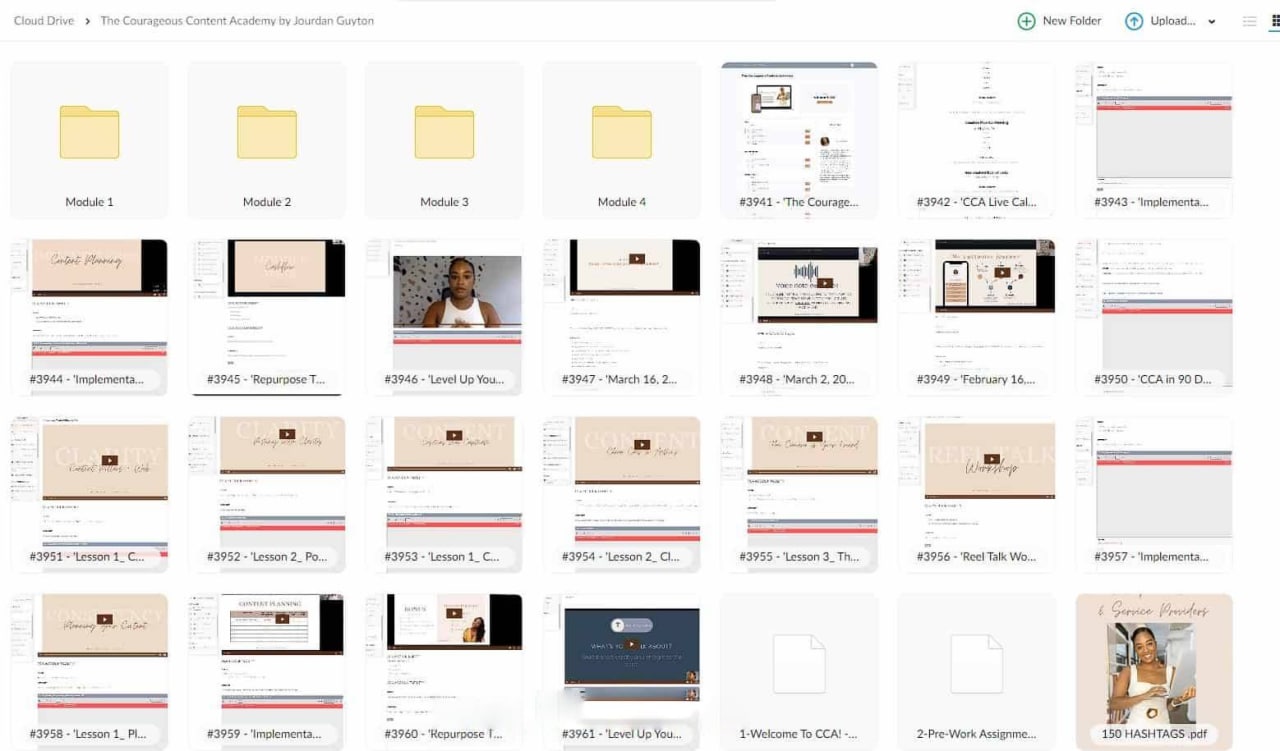This screenshot has height=751, width=1280.
Task: Expand the Upload dropdown arrow
Action: pyautogui.click(x=1212, y=21)
